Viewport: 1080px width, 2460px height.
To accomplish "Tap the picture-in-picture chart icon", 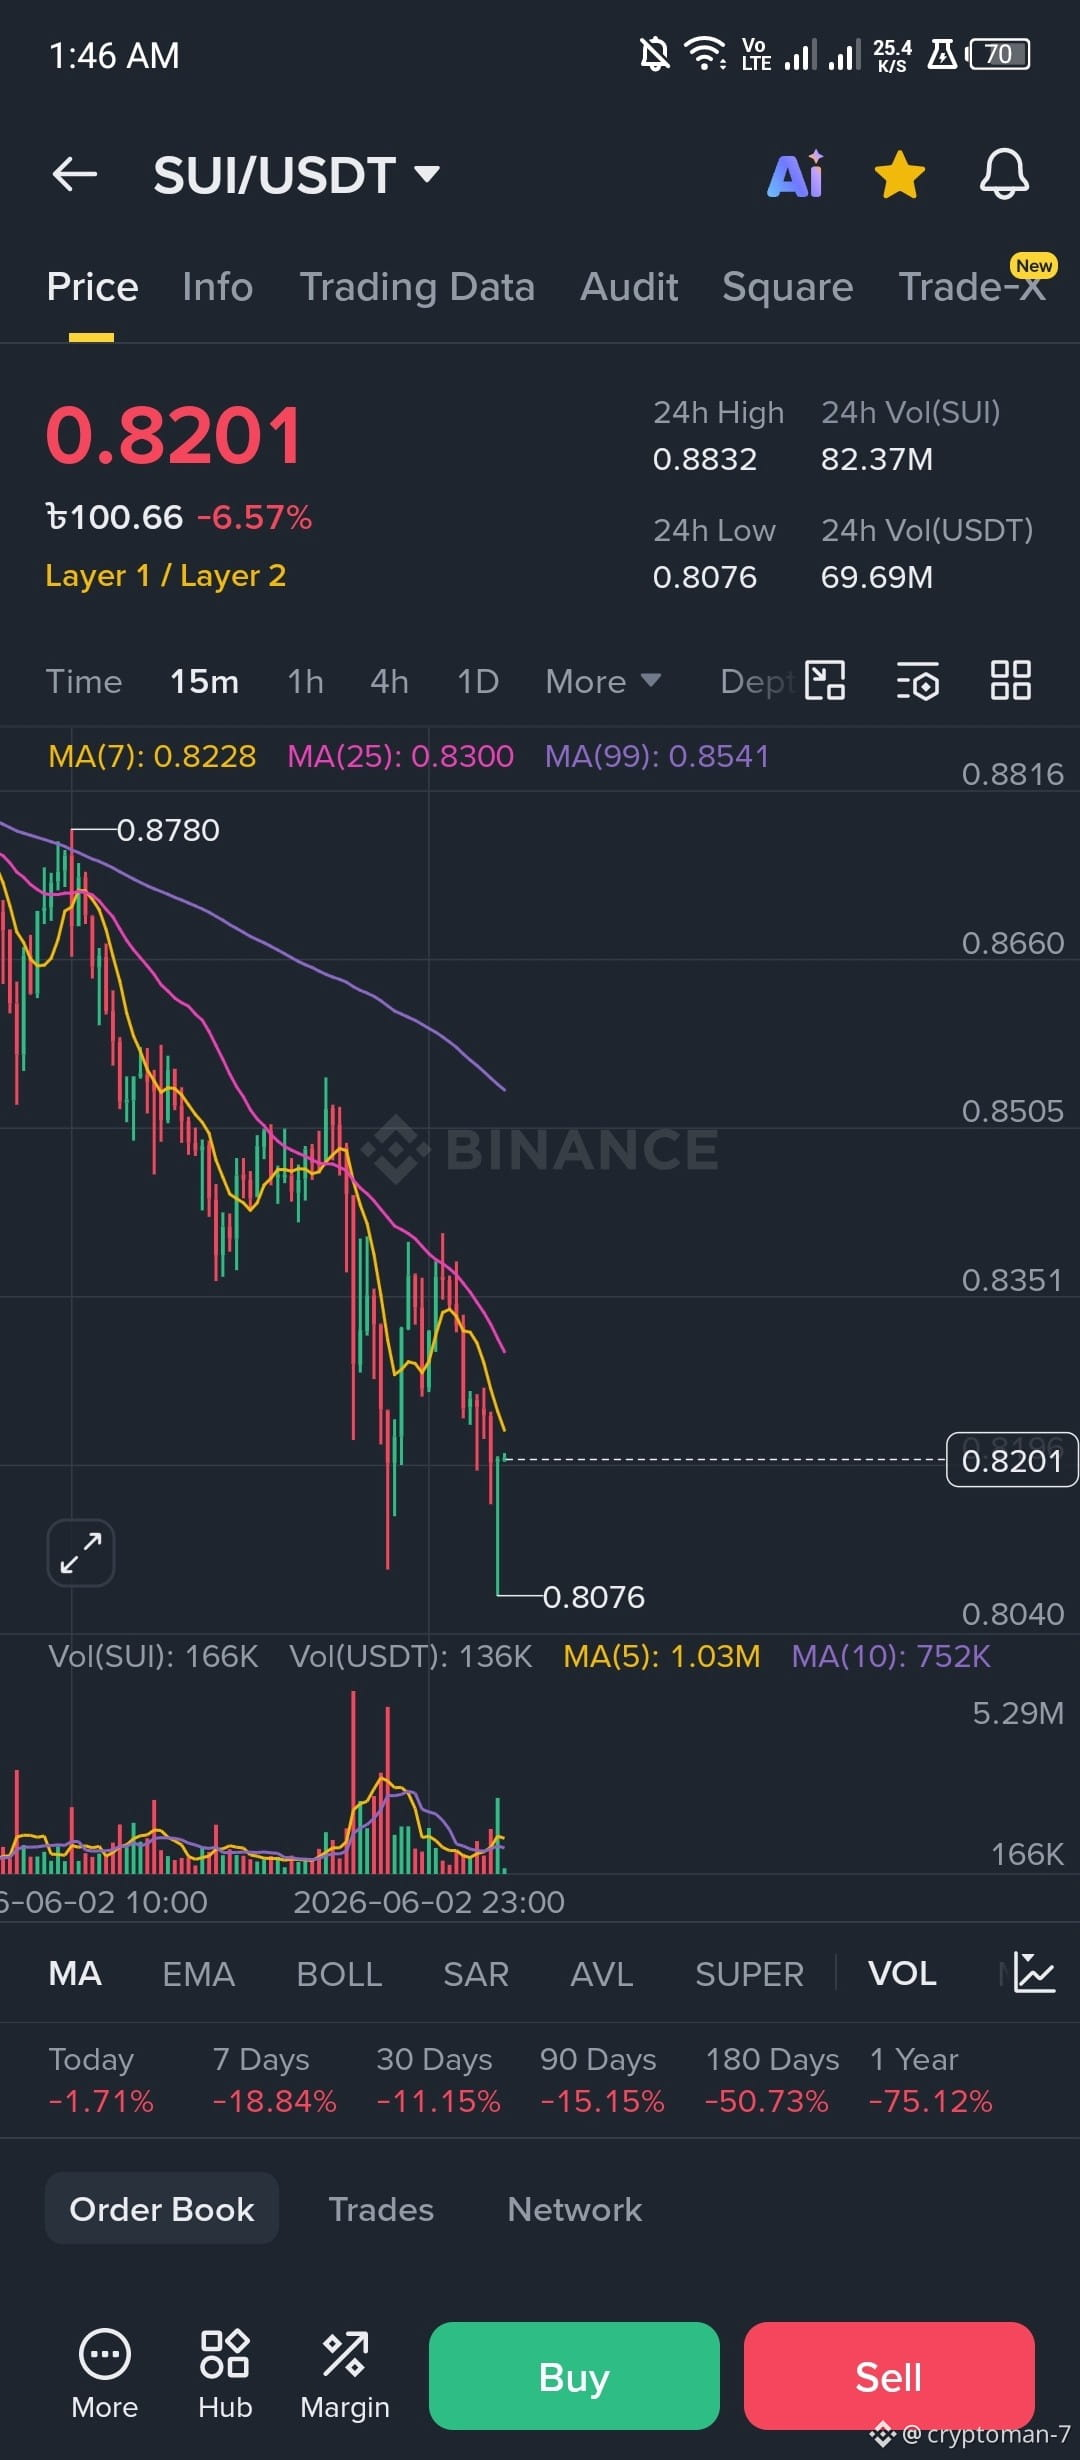I will tap(825, 681).
